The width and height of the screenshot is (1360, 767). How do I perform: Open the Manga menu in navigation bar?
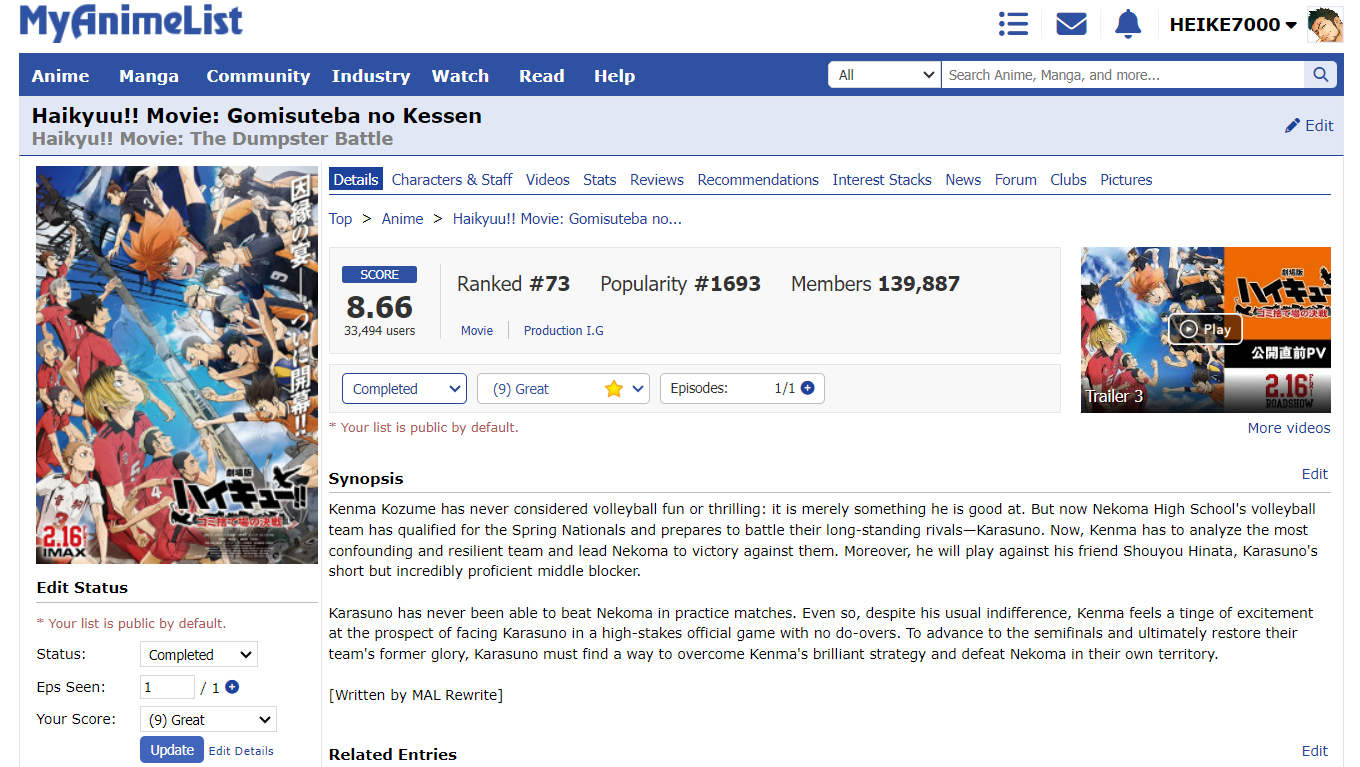click(x=149, y=76)
